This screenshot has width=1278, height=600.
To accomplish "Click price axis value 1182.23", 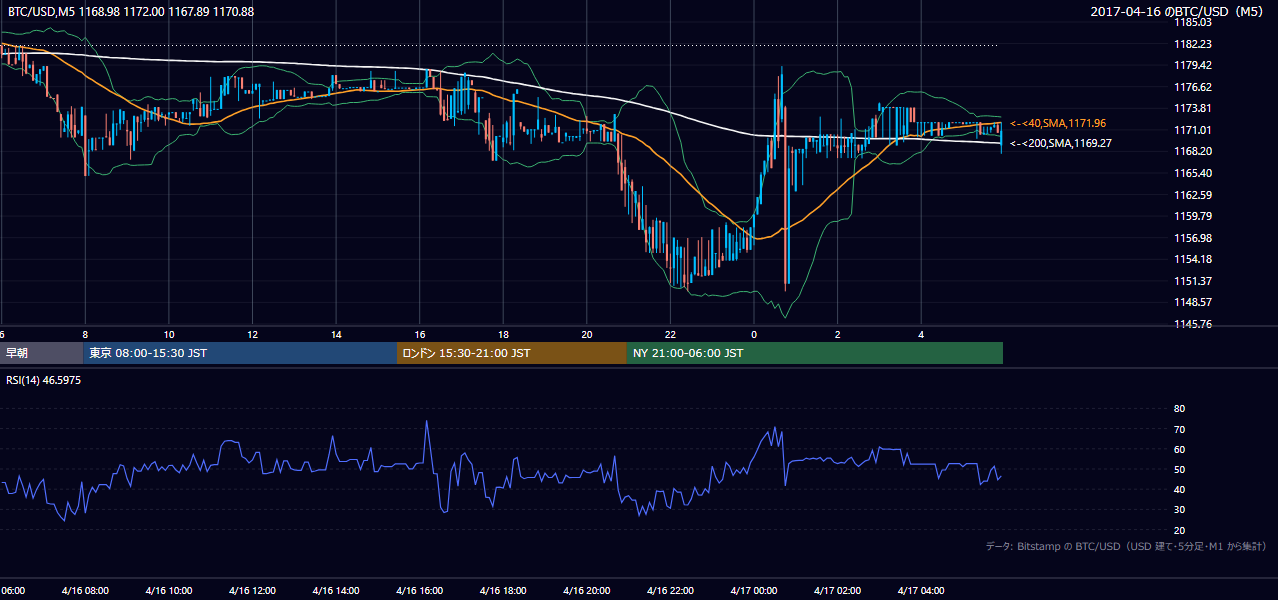I will [1192, 44].
